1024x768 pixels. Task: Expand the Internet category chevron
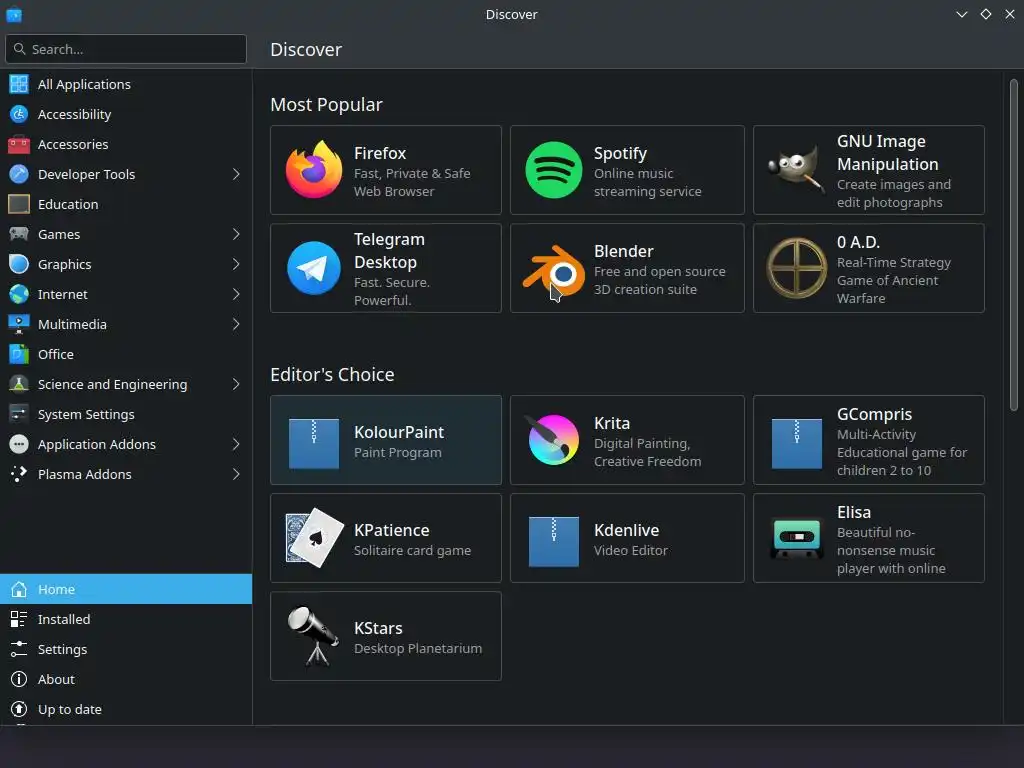[x=236, y=295]
